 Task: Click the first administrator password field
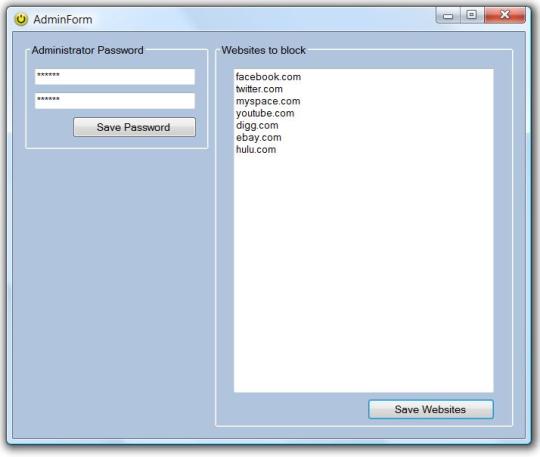point(115,76)
